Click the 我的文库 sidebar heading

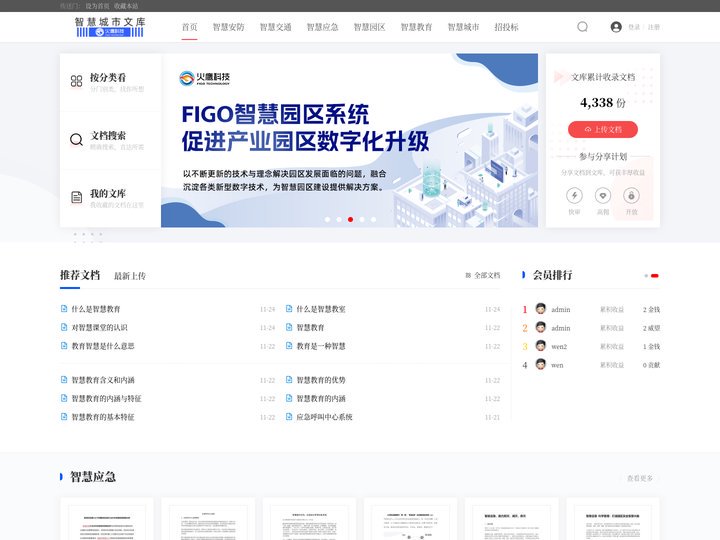click(x=108, y=193)
